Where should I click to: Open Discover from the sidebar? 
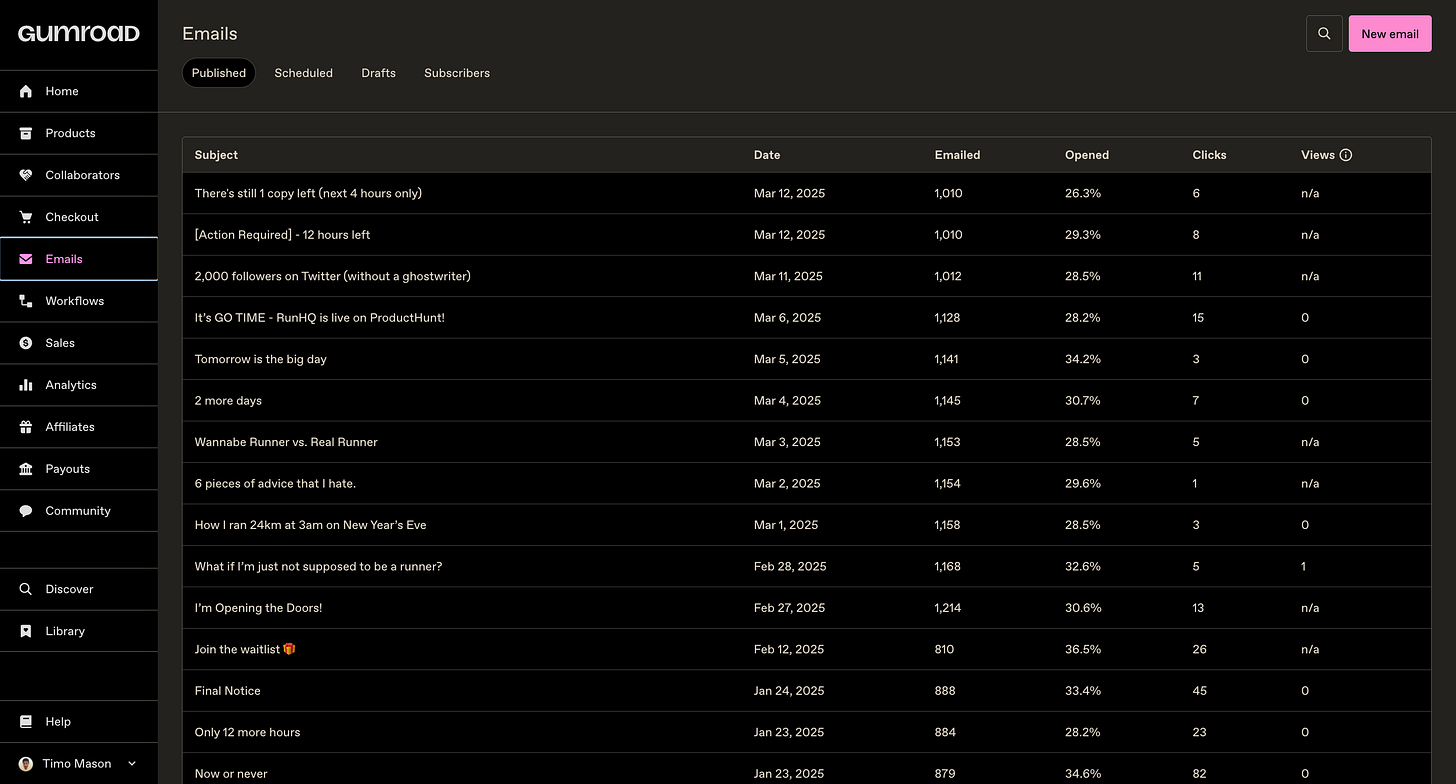pos(78,589)
